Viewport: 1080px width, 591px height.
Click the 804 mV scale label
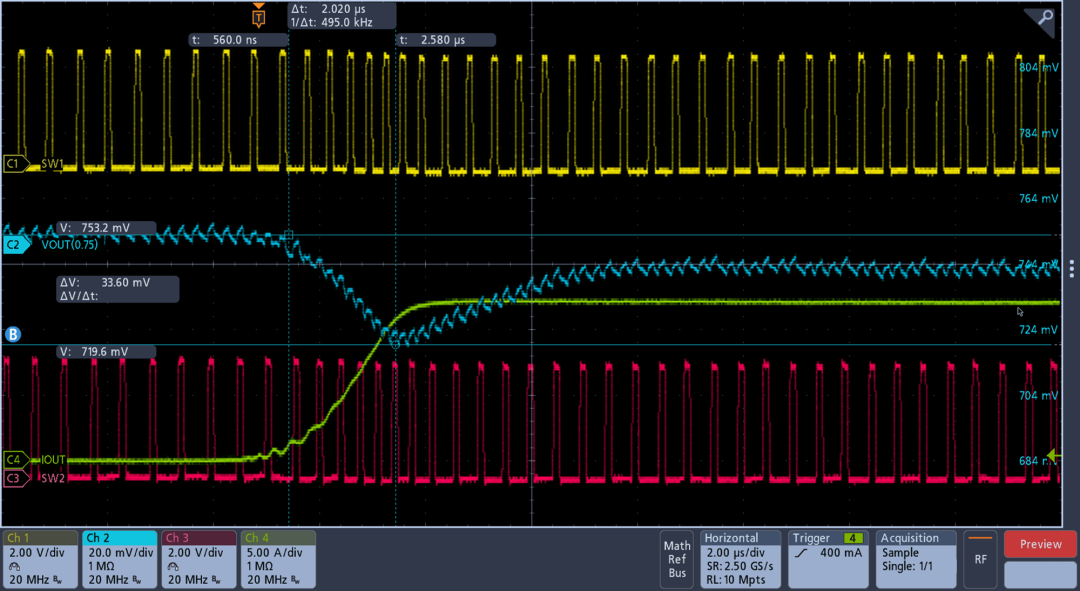coord(1038,68)
